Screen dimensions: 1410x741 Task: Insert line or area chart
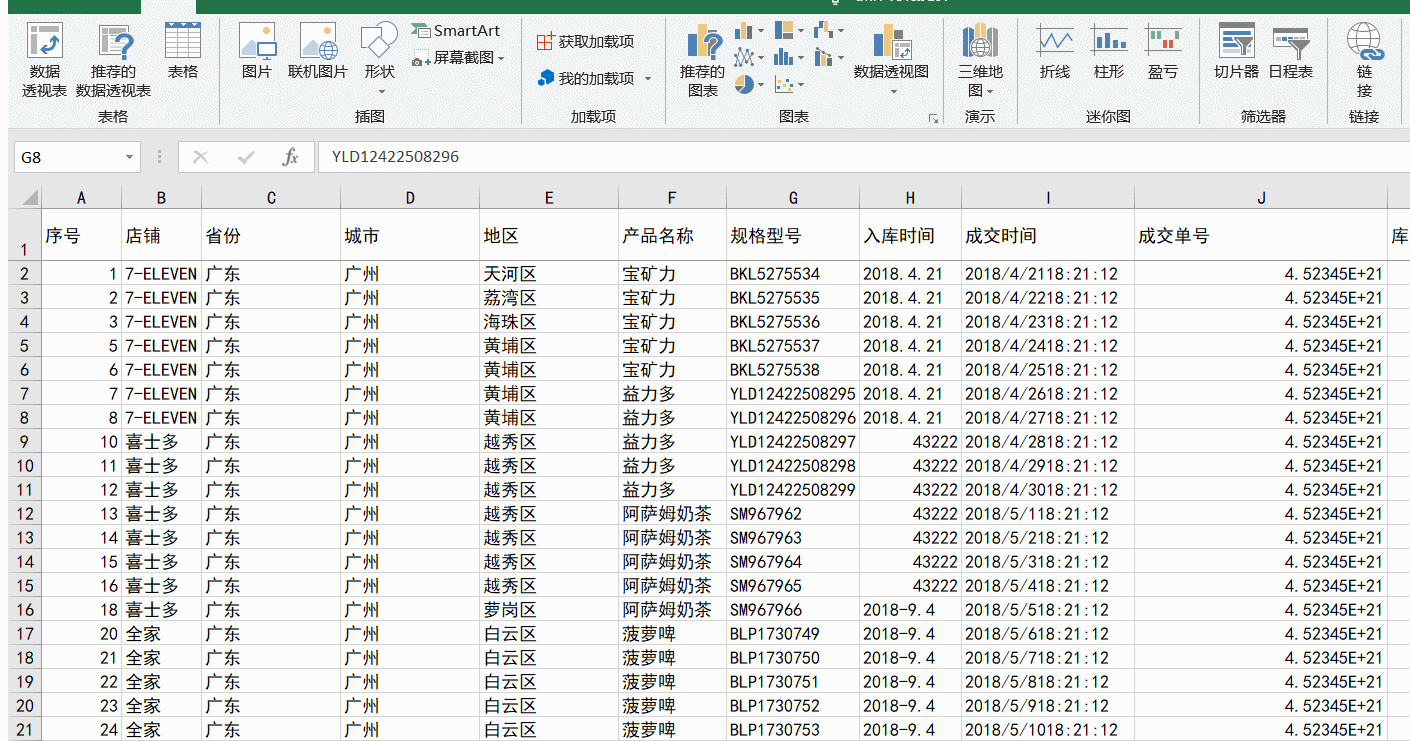[748, 57]
